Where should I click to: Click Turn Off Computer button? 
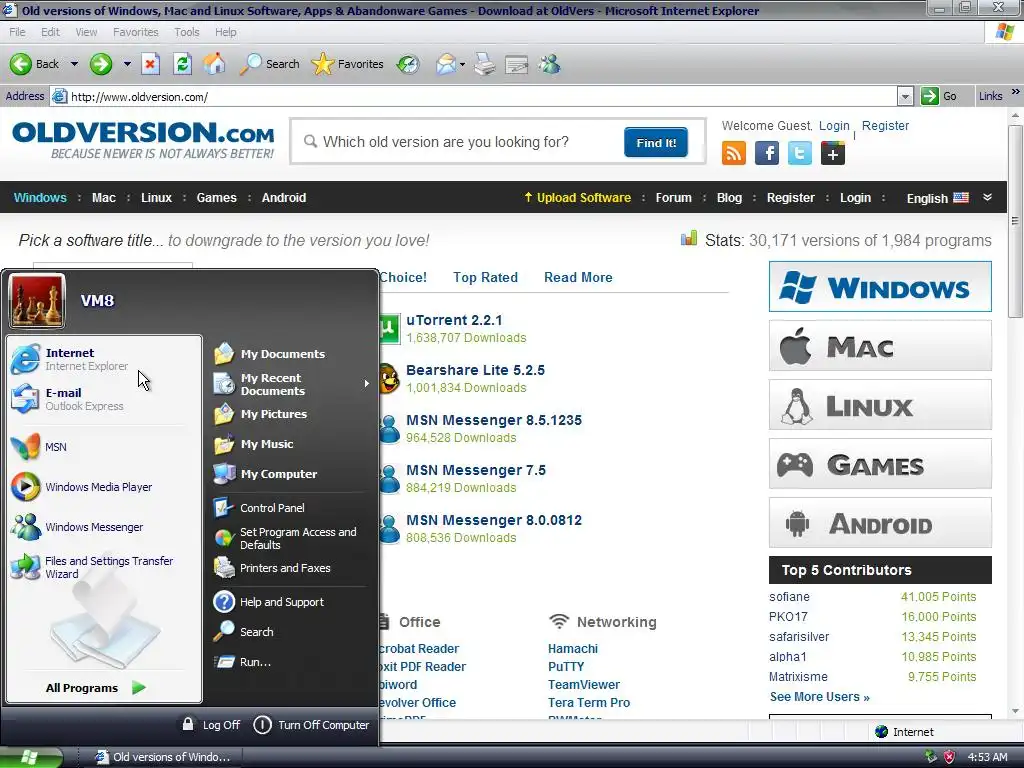[312, 724]
